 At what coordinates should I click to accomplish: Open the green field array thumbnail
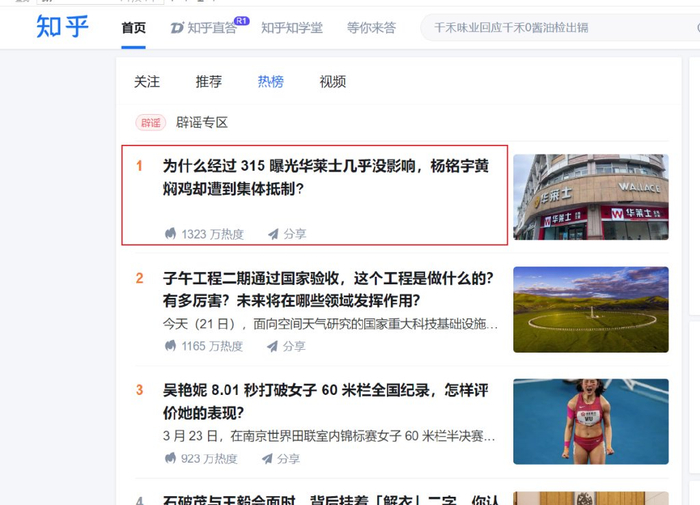tap(591, 309)
